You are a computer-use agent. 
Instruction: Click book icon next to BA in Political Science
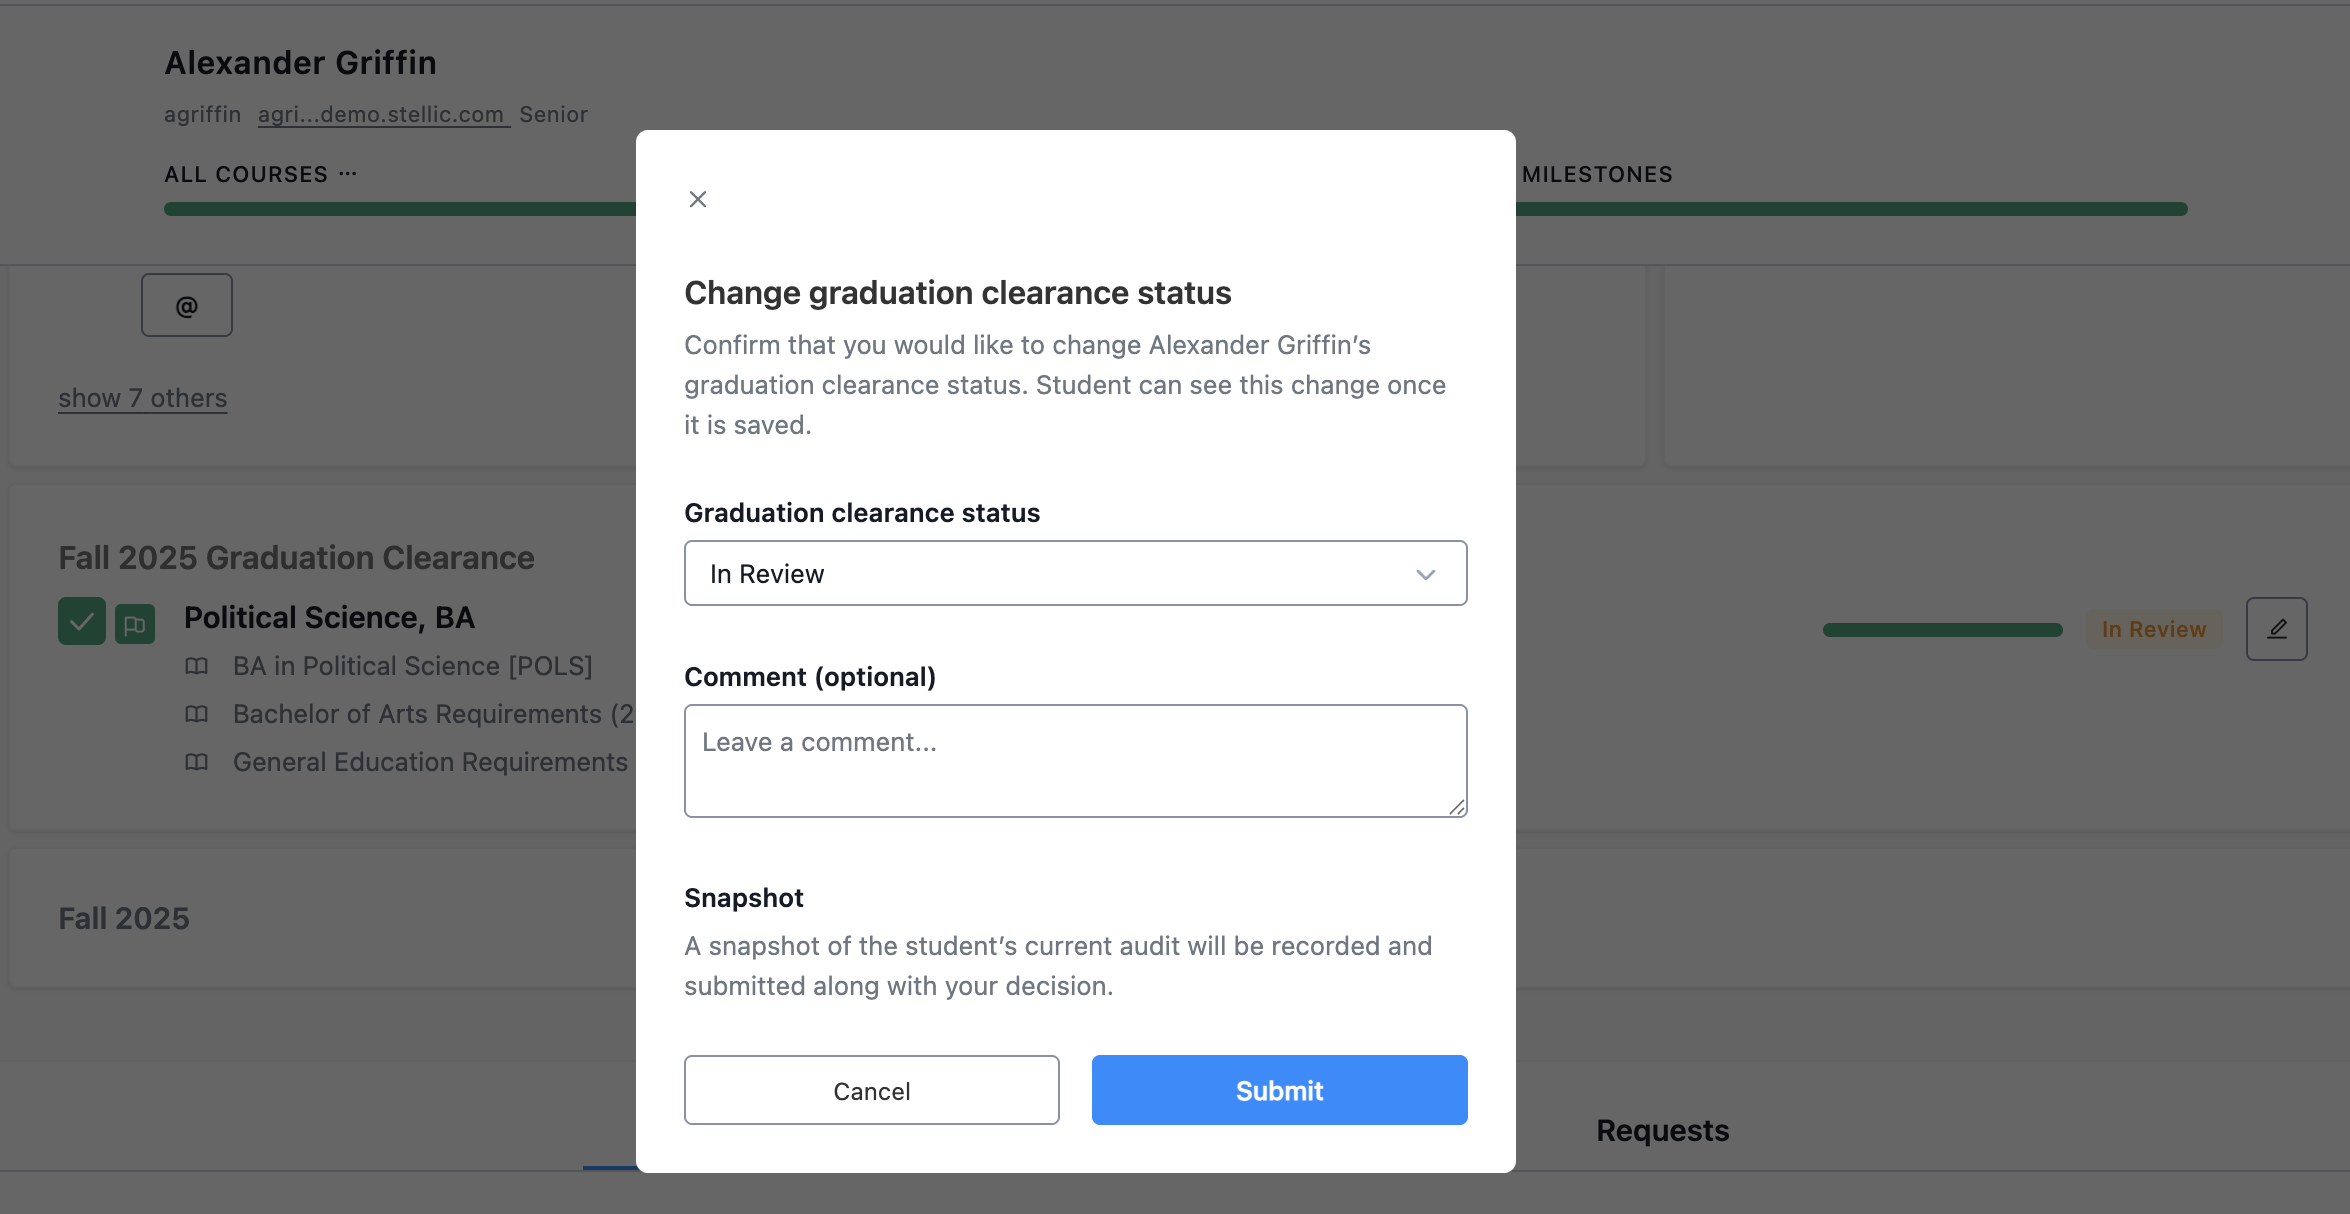point(197,666)
